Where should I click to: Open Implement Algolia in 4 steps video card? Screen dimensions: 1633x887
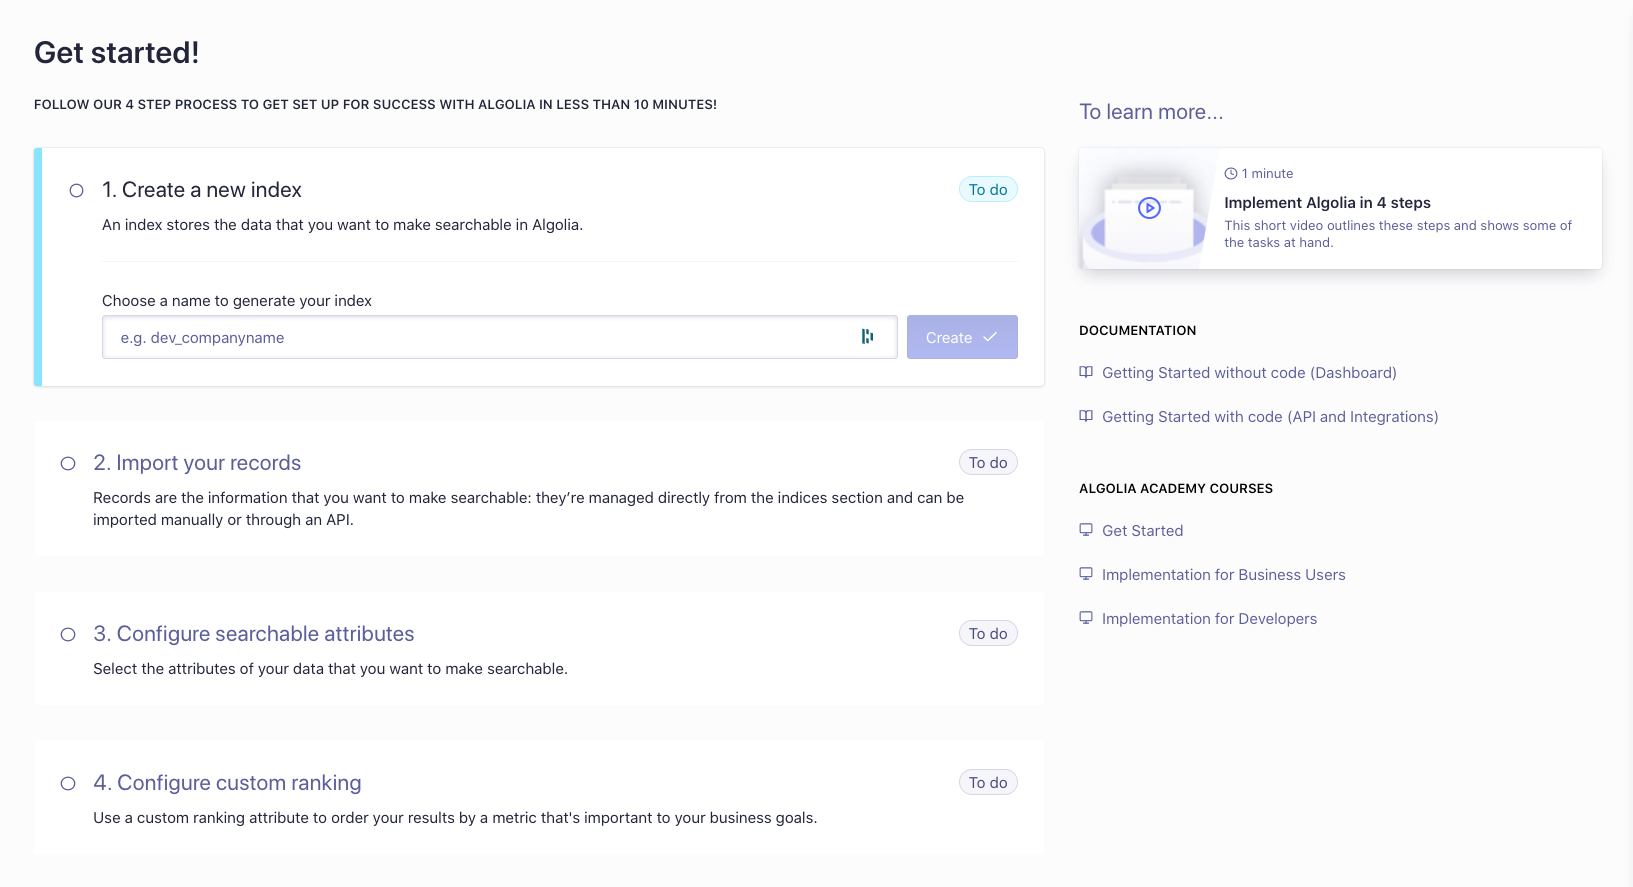coord(1340,208)
